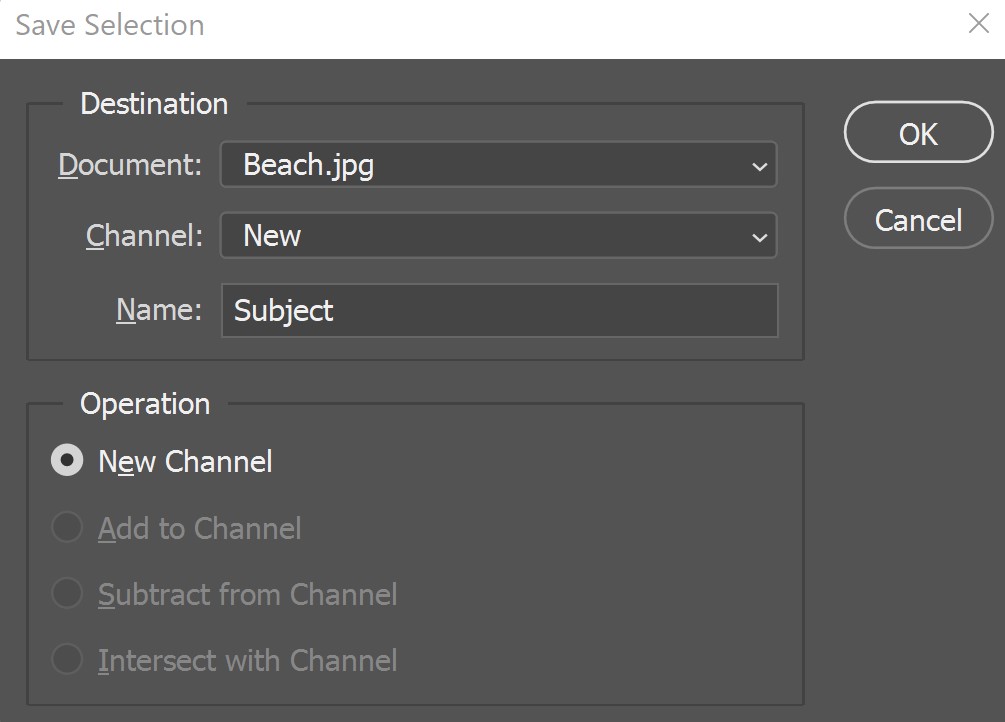Click the Operation group heading
The image size is (1005, 722).
coord(145,403)
